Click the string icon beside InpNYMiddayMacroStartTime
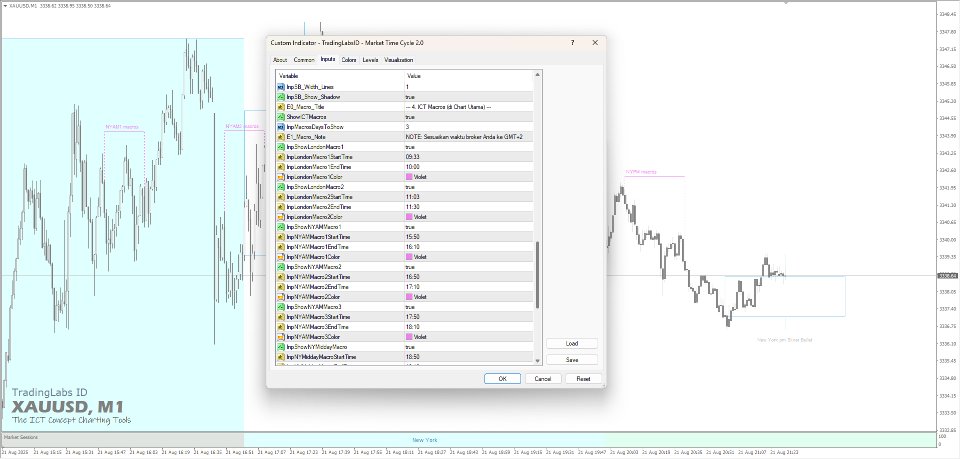The height and width of the screenshot is (459, 960). pyautogui.click(x=281, y=357)
